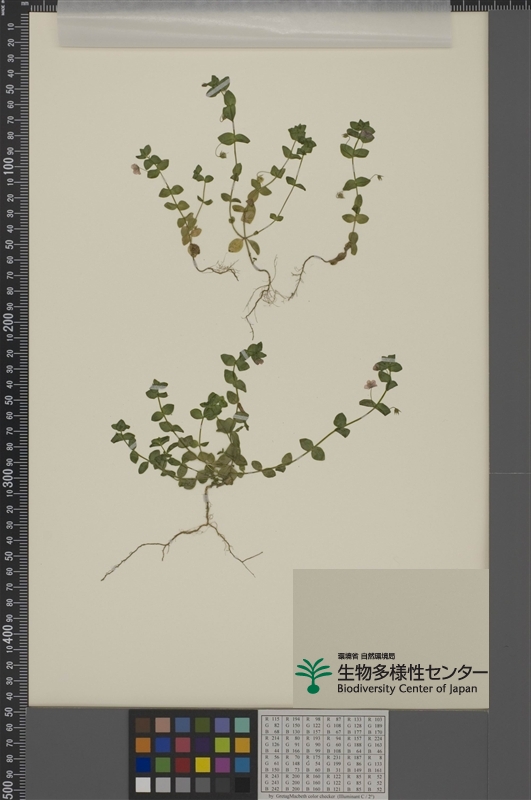Choose the teal swatch in top row
531x800 pixels.
tap(242, 725)
